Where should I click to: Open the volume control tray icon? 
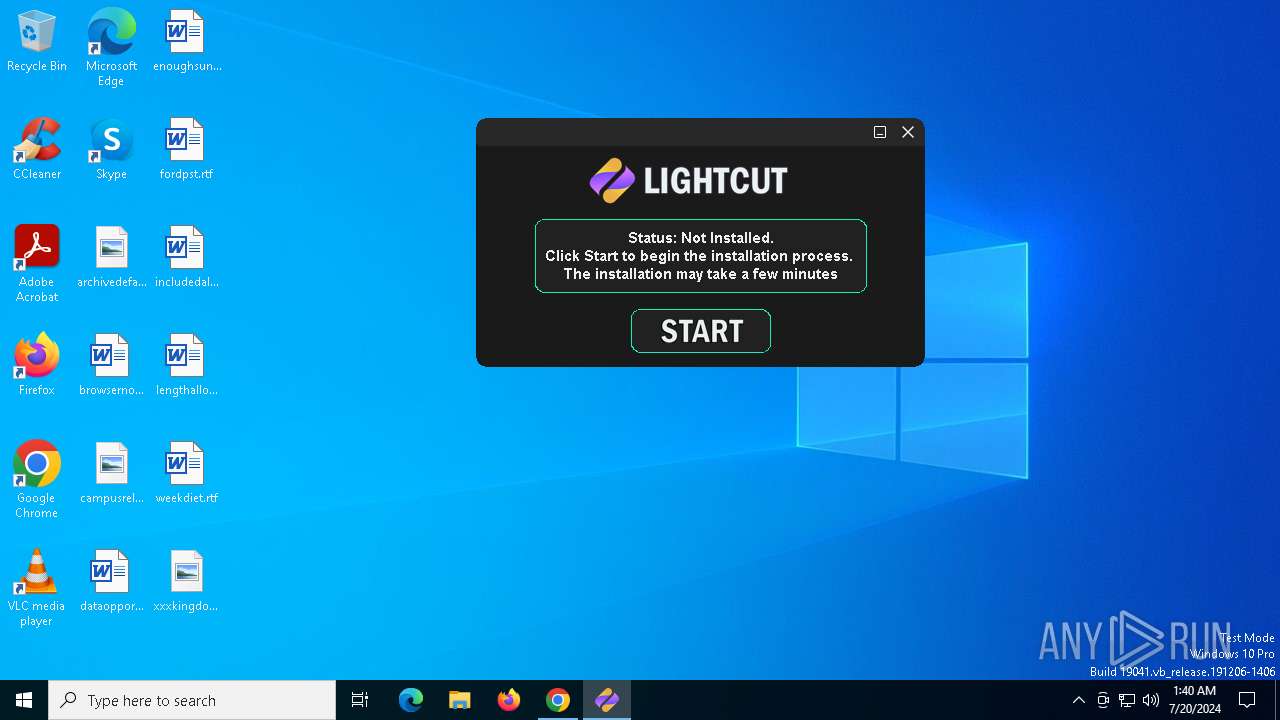pyautogui.click(x=1151, y=700)
